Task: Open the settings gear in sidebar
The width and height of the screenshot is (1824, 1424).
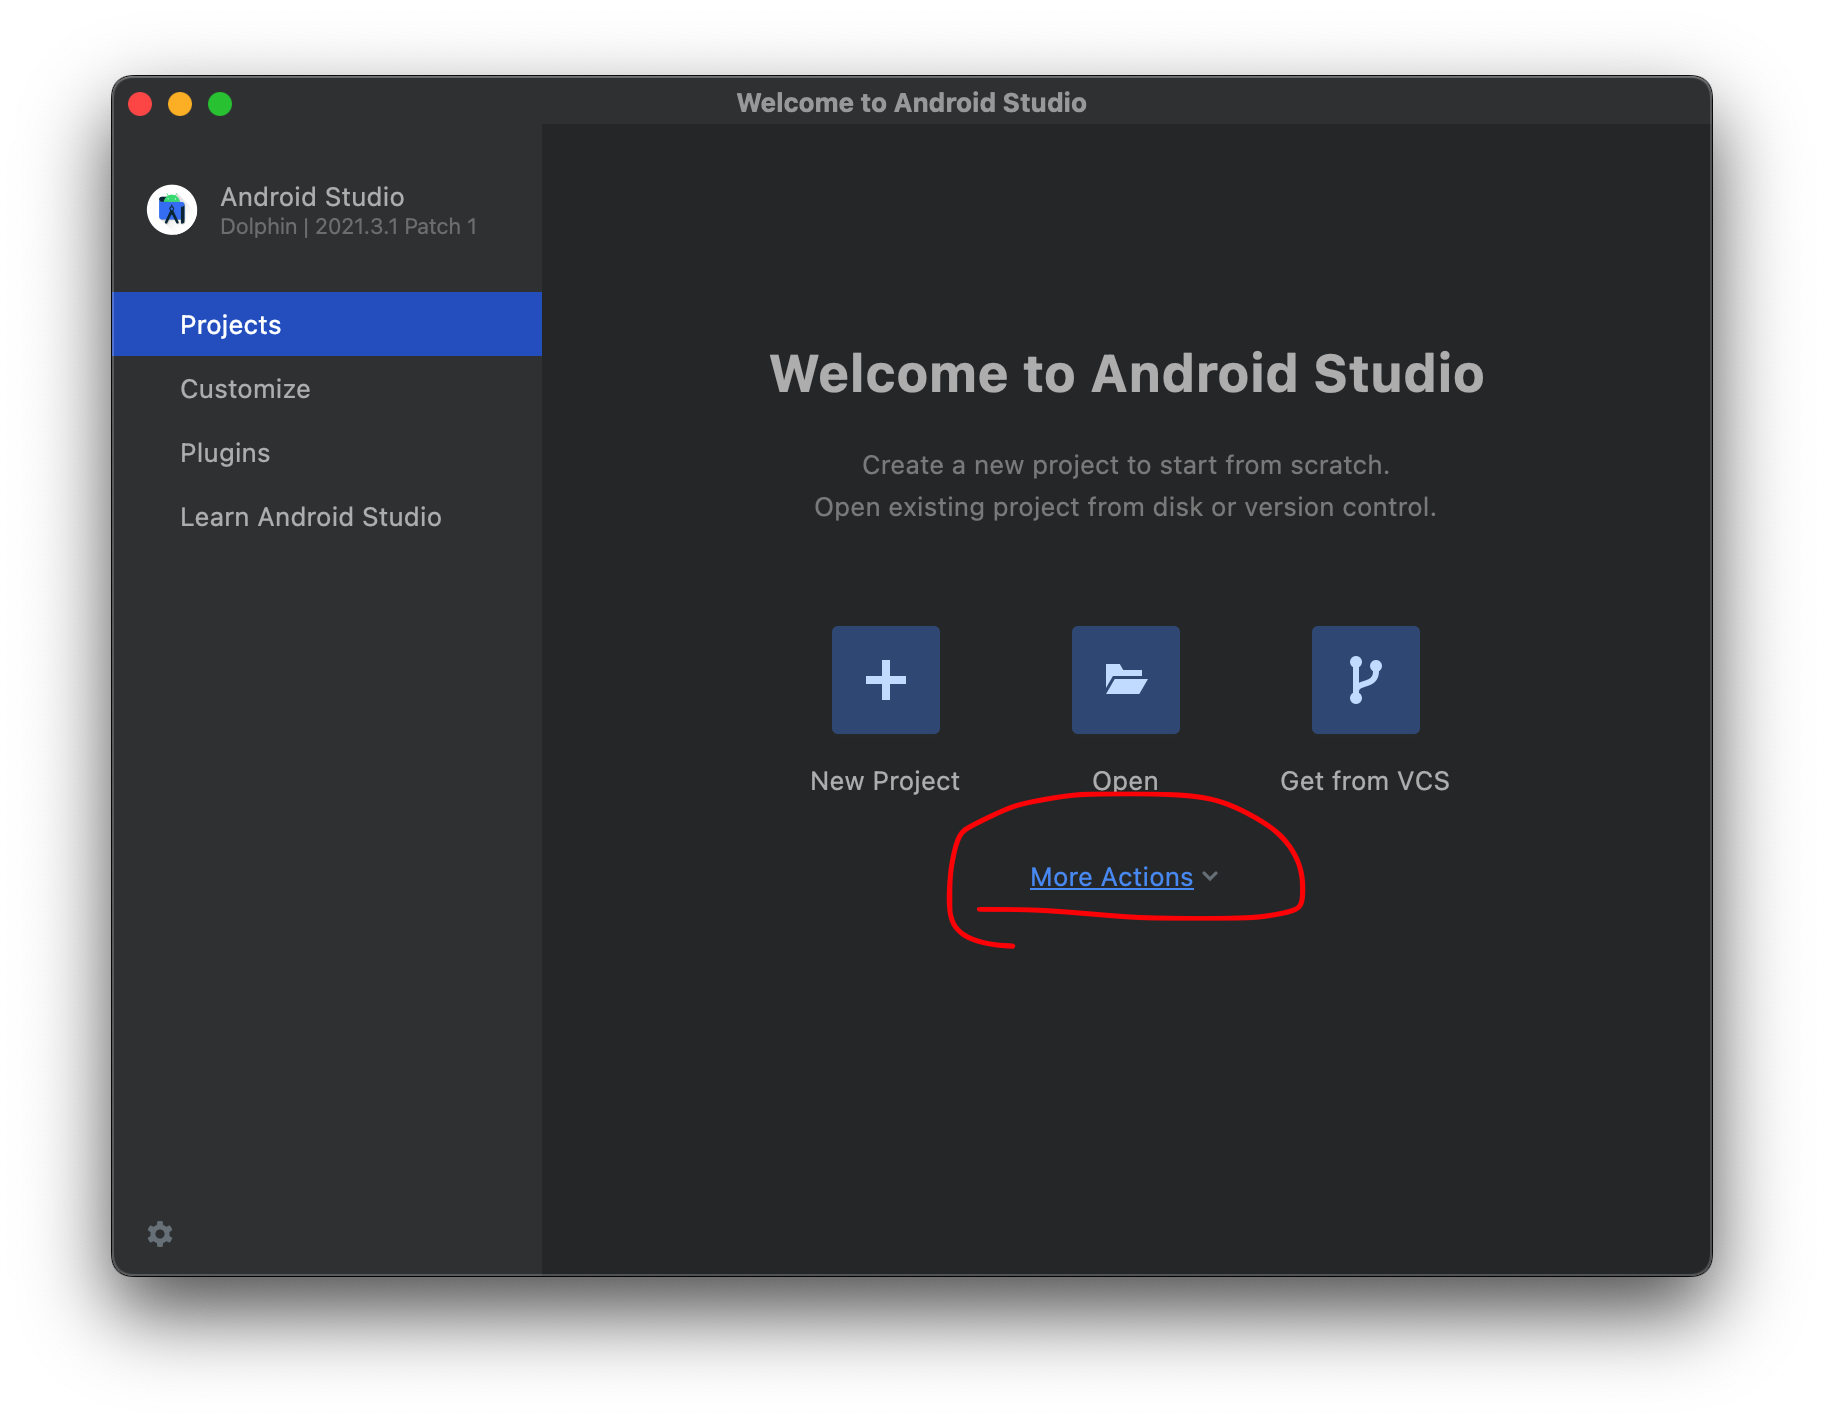Action: [x=160, y=1233]
